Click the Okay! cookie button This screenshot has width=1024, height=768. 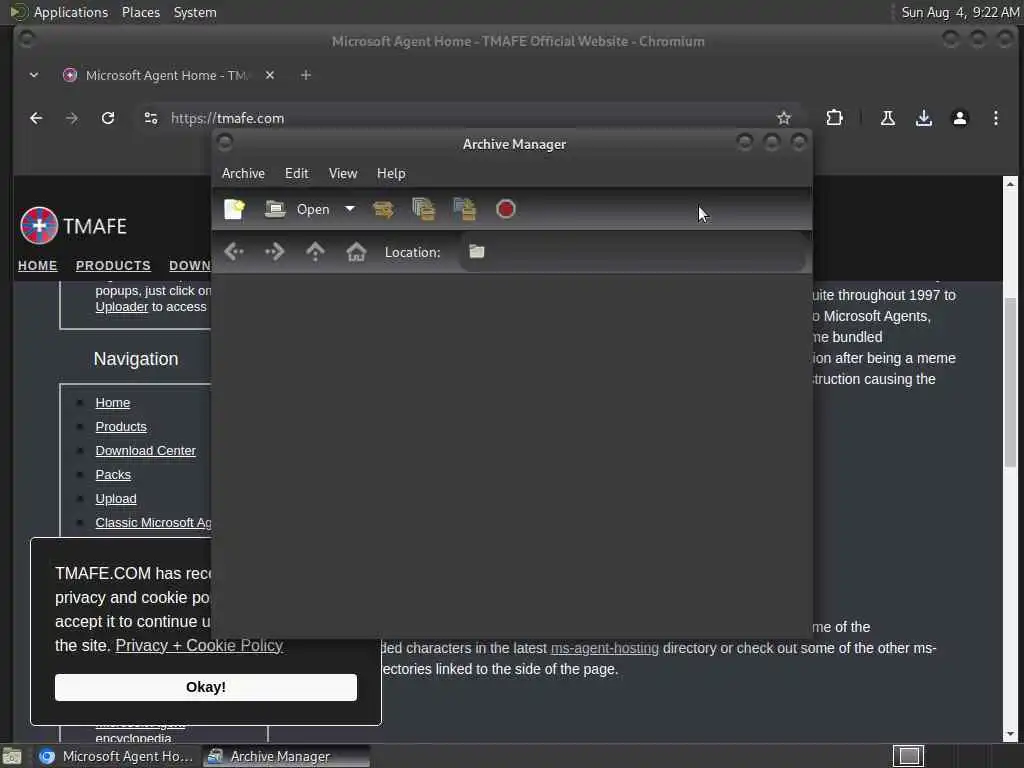(206, 688)
